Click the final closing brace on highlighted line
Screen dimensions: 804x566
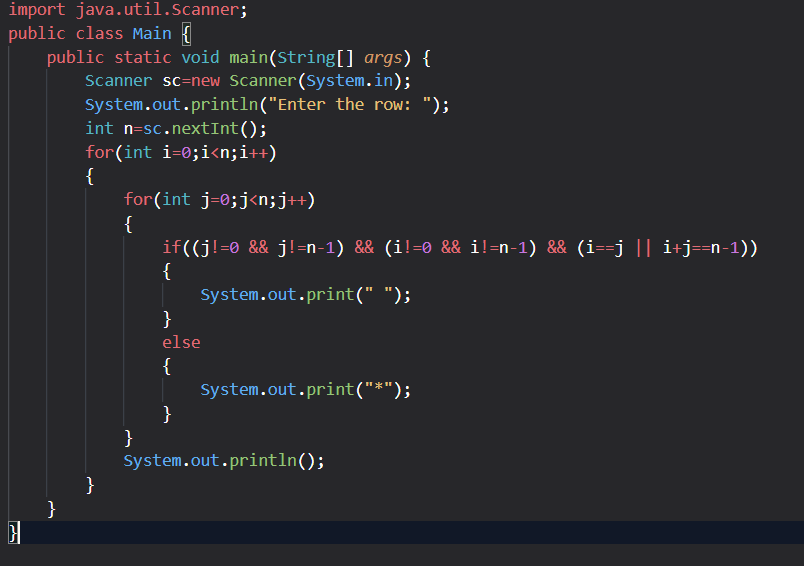[x=13, y=532]
